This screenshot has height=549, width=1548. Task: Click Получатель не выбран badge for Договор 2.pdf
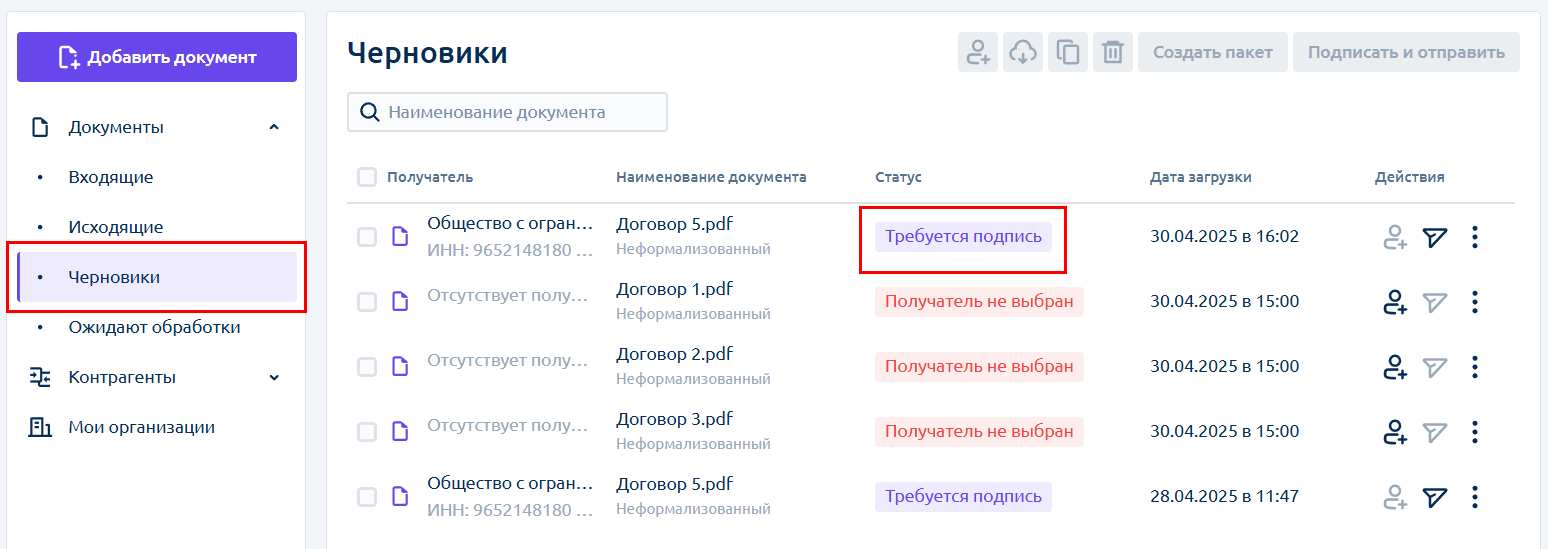point(979,366)
